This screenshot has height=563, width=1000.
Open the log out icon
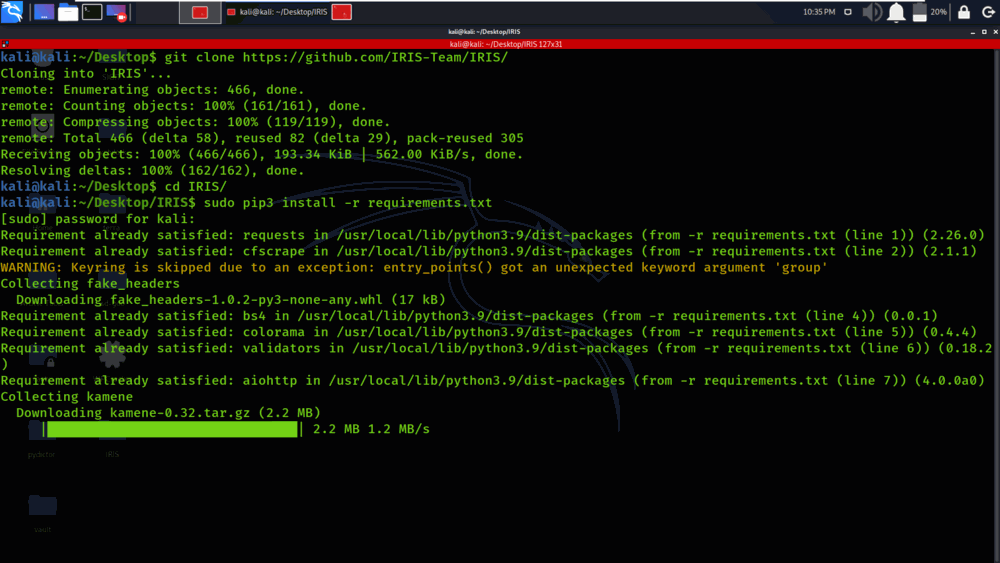(x=988, y=12)
